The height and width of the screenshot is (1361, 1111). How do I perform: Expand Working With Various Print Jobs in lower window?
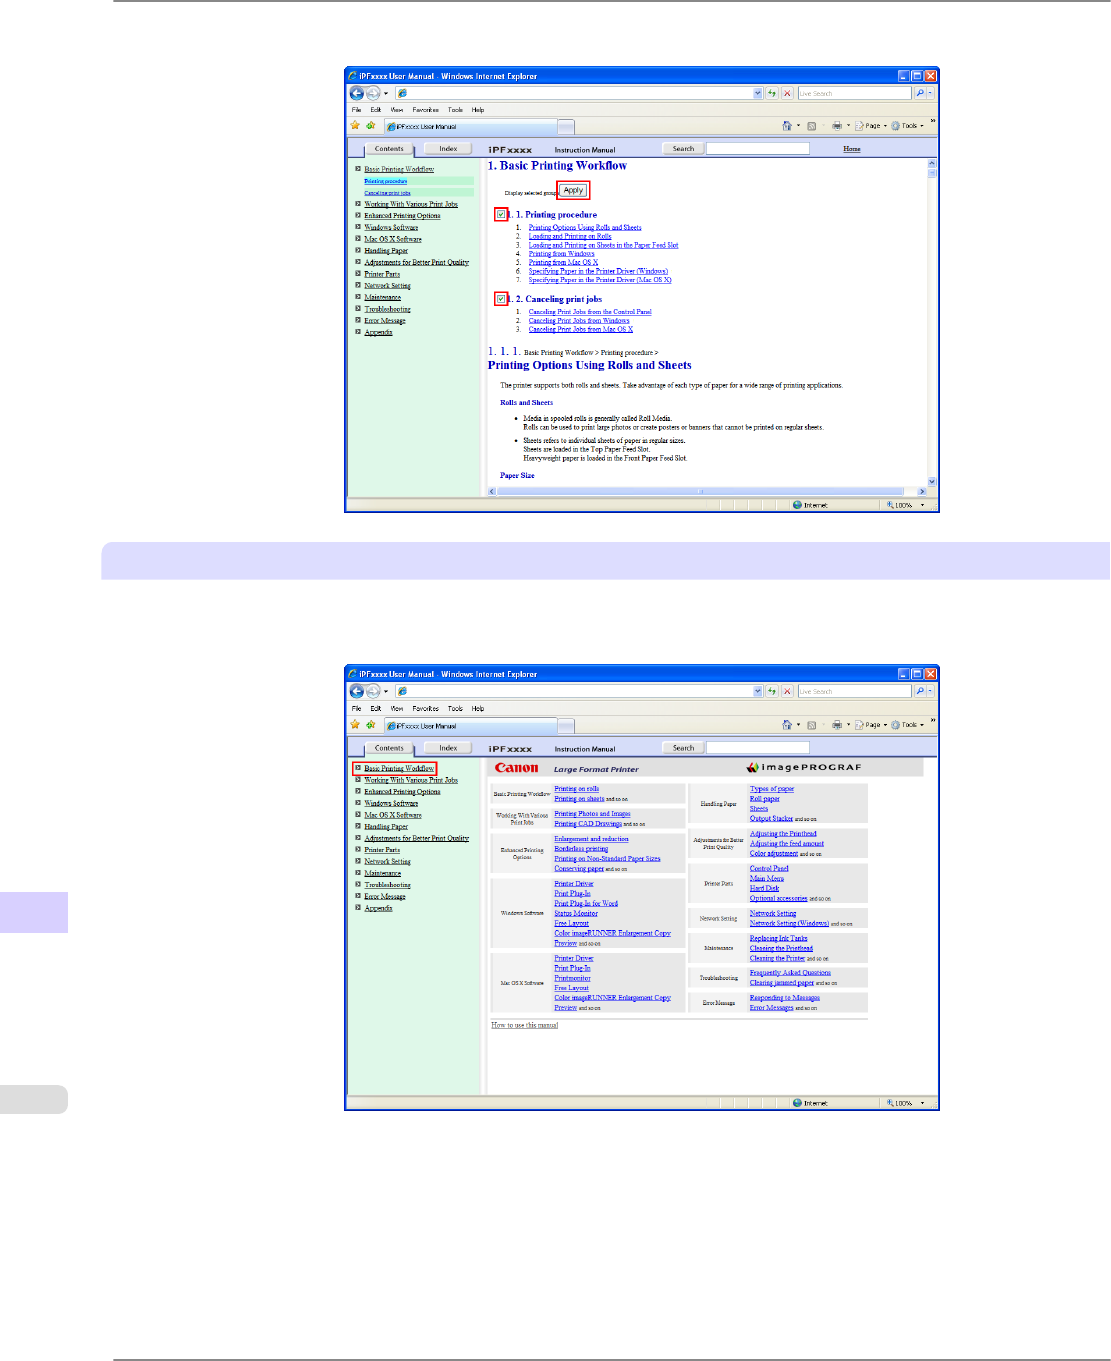point(358,780)
